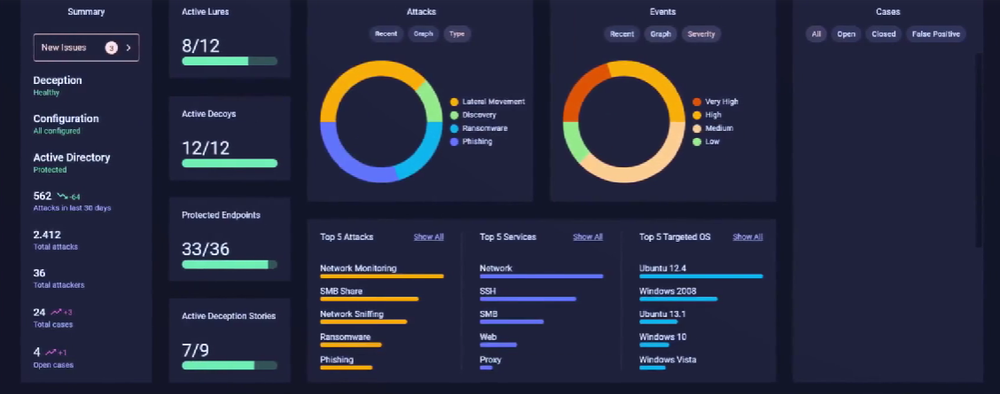Click the Cases panel vertical scrollbar
1000x394 pixels.
(978, 150)
